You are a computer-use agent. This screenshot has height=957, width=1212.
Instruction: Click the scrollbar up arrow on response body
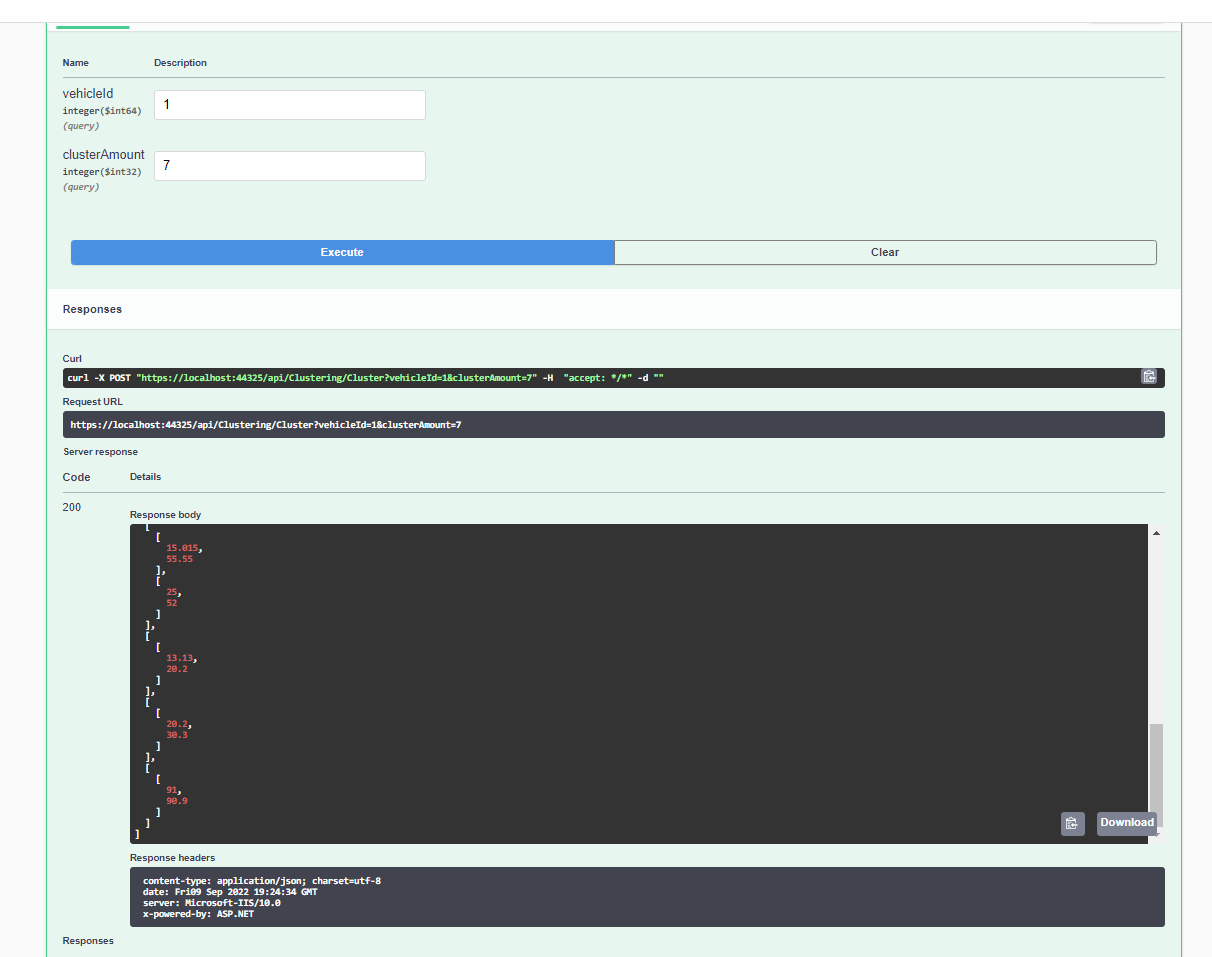click(1156, 532)
